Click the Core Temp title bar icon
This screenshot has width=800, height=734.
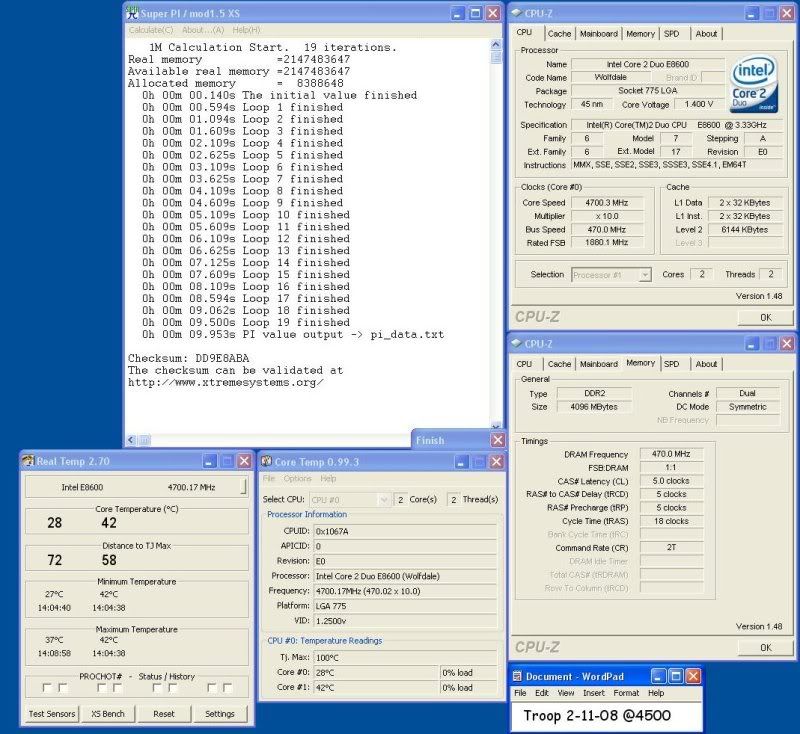tap(266, 460)
